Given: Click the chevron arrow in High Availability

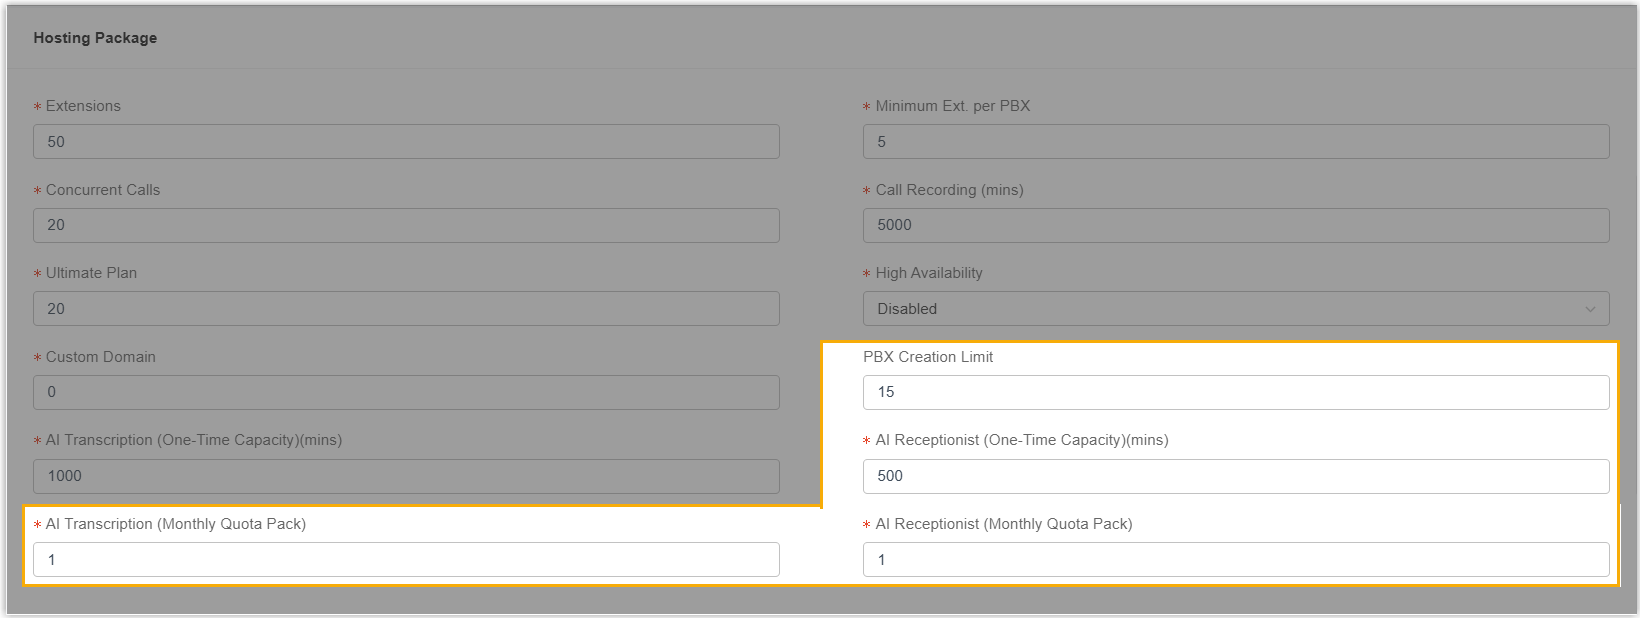Looking at the screenshot, I should (1590, 309).
